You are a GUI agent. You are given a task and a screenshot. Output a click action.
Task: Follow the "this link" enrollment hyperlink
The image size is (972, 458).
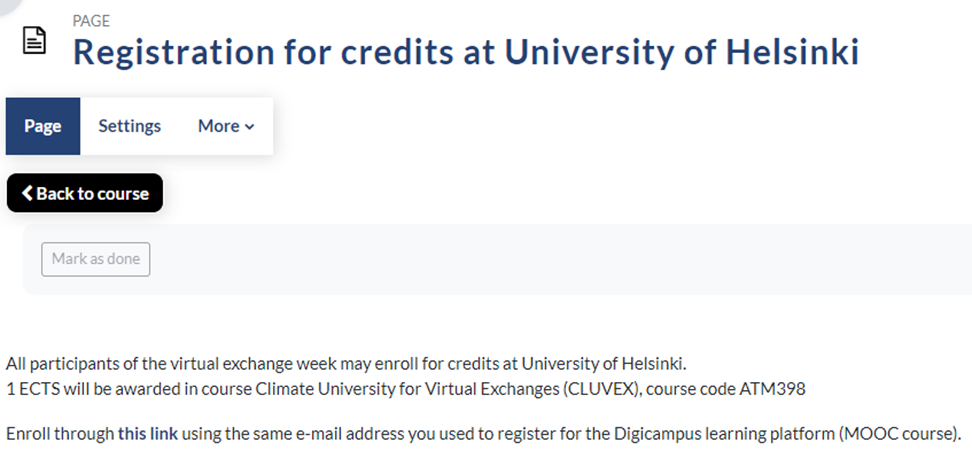(x=146, y=434)
